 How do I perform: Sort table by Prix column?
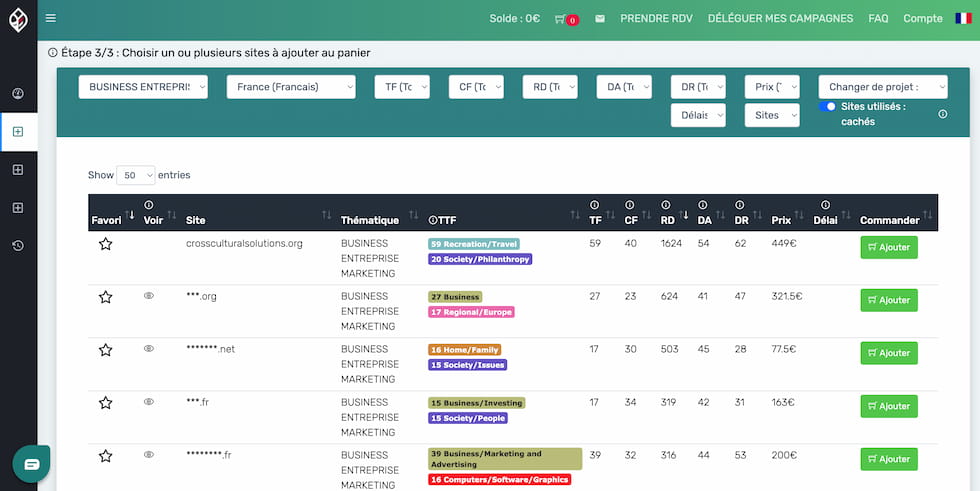pos(787,213)
